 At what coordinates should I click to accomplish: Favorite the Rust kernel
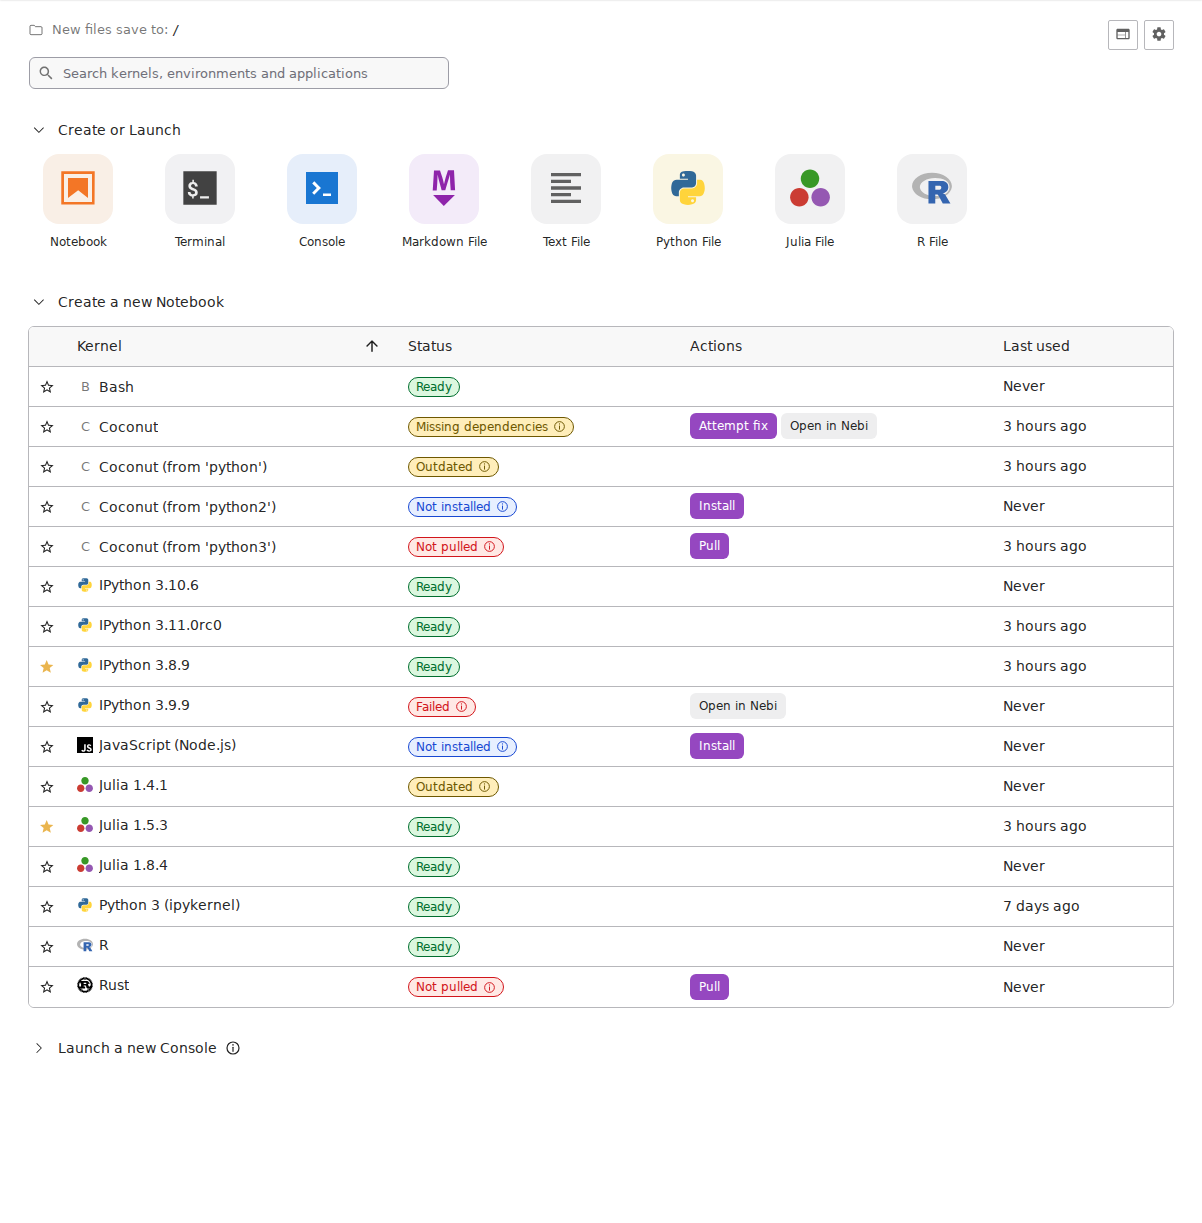pos(47,987)
